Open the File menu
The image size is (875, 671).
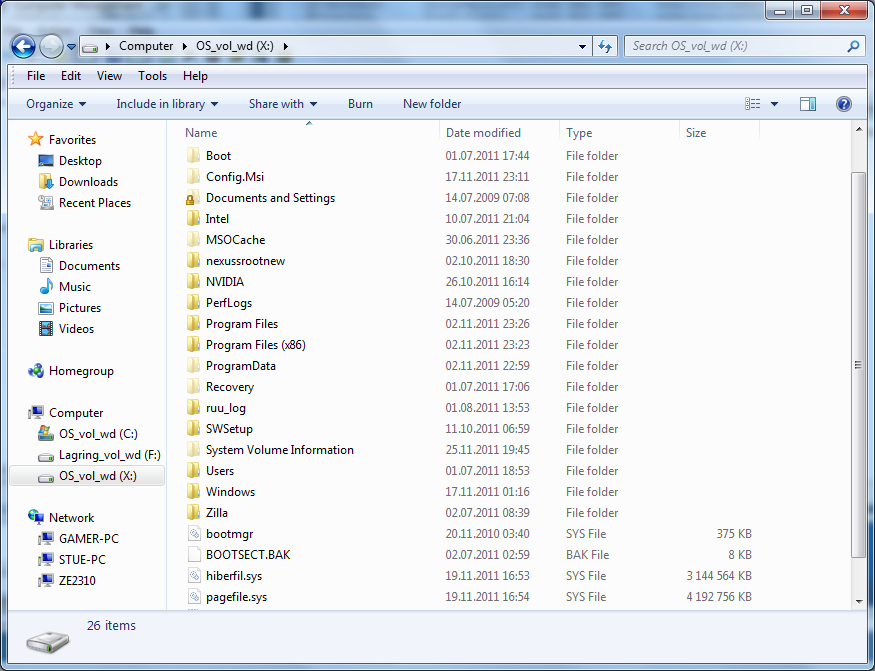36,76
